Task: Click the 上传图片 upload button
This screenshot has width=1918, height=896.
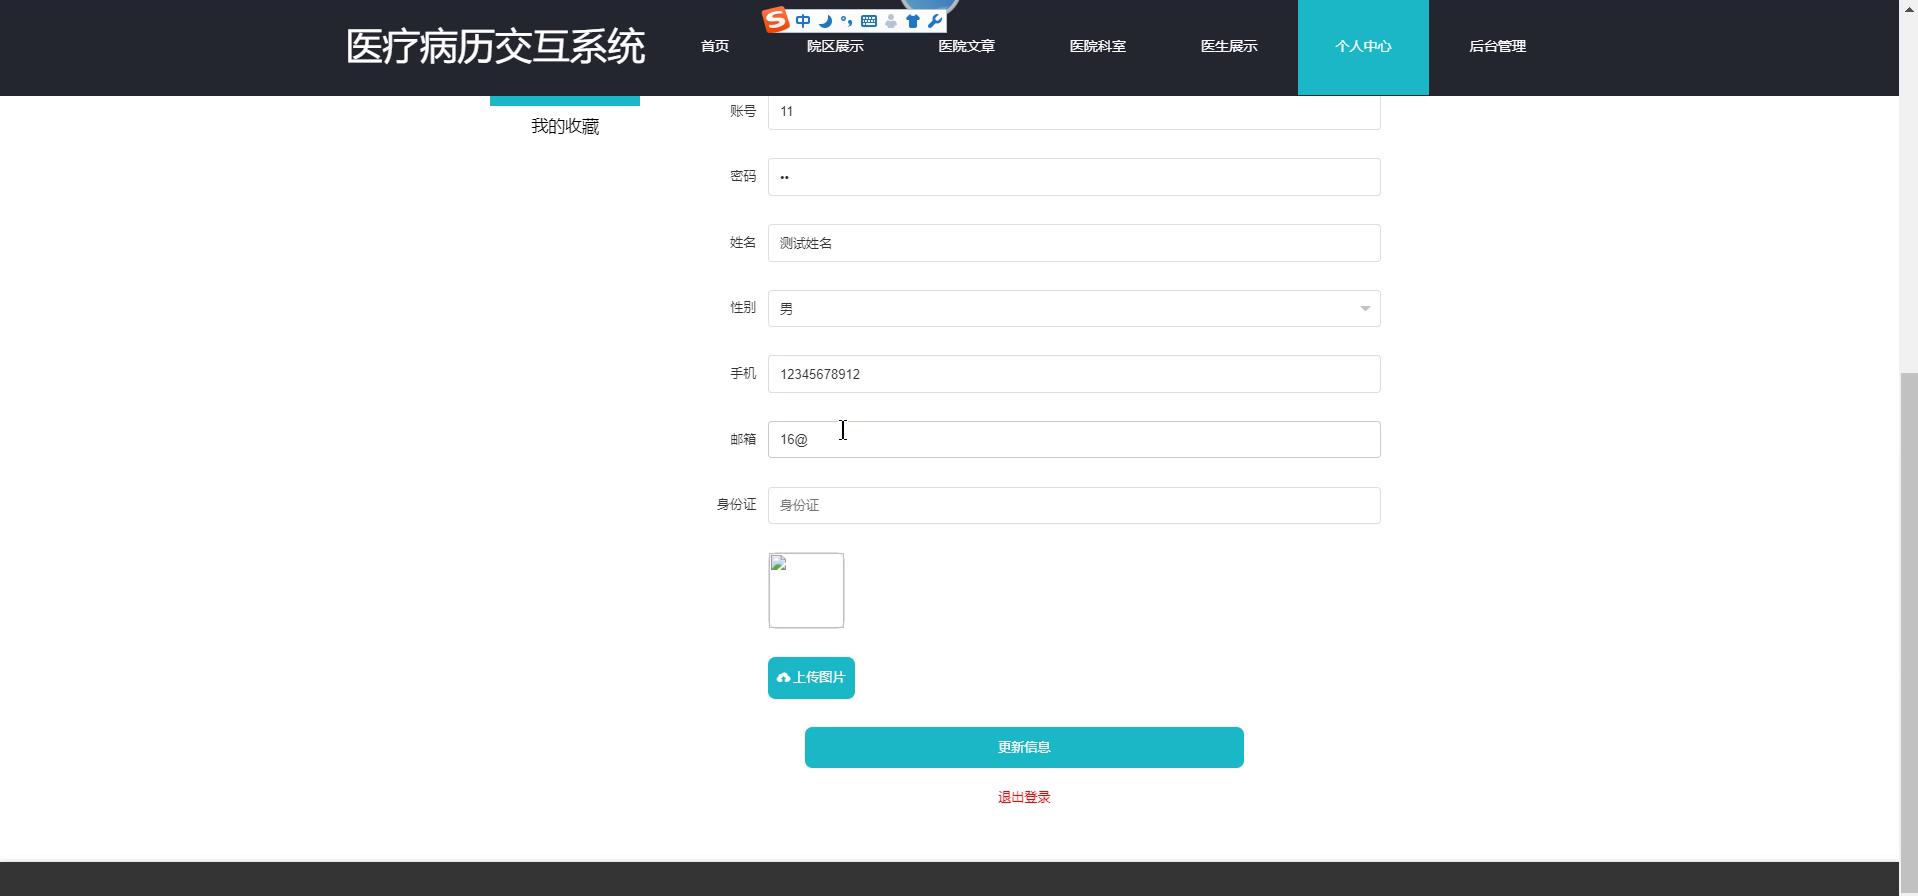Action: point(811,678)
